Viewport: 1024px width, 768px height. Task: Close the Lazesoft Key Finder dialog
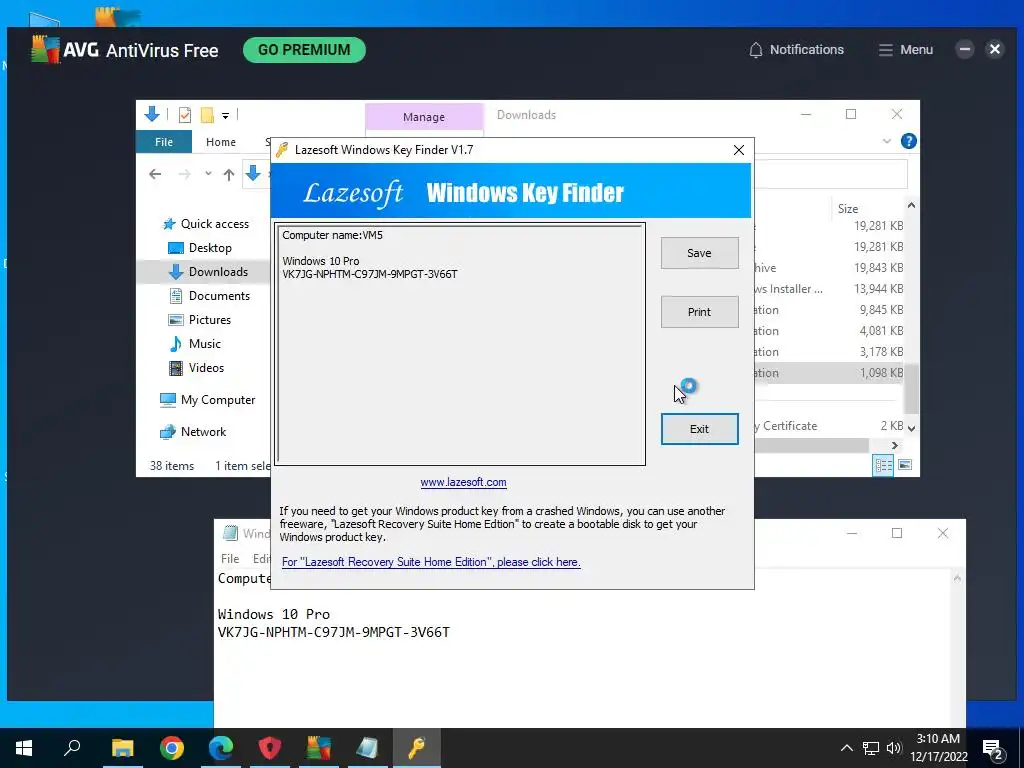739,150
